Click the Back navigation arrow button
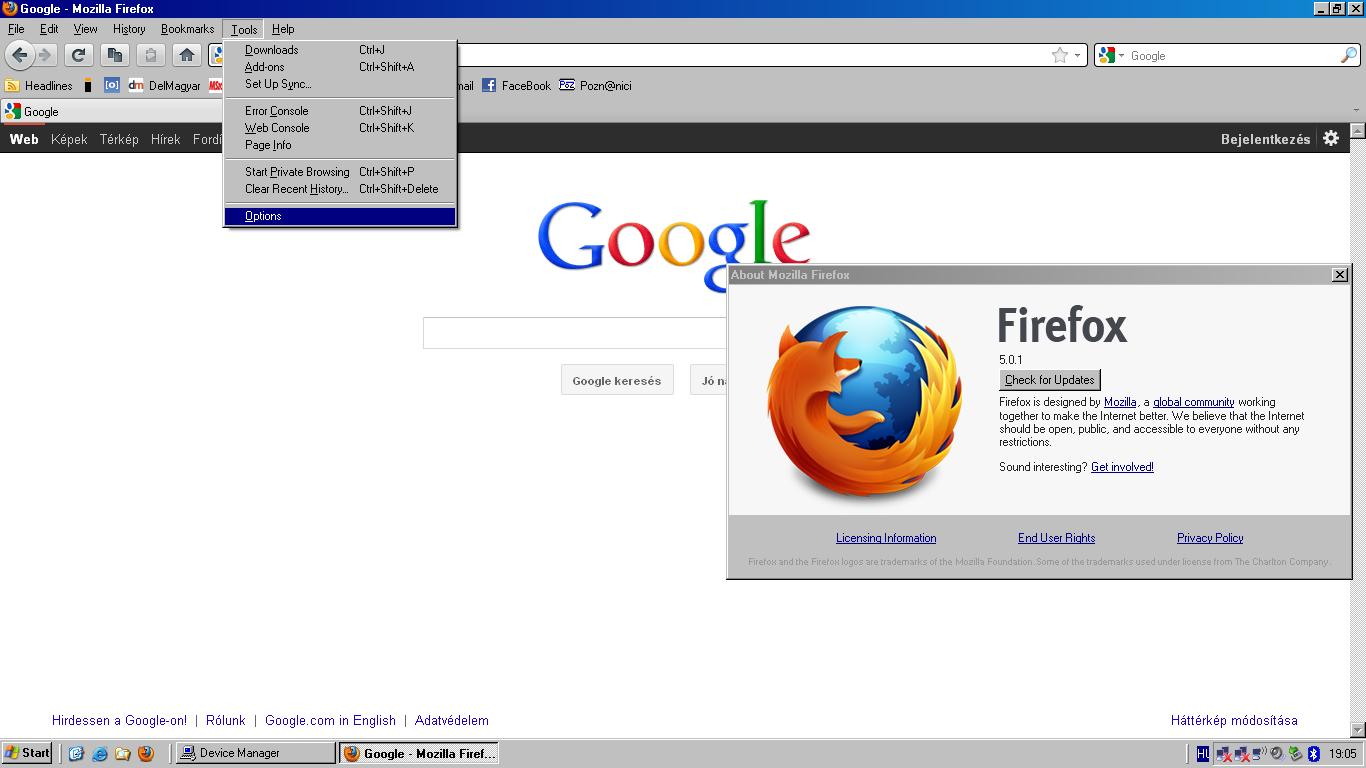The image size is (1366, 768). 19,55
